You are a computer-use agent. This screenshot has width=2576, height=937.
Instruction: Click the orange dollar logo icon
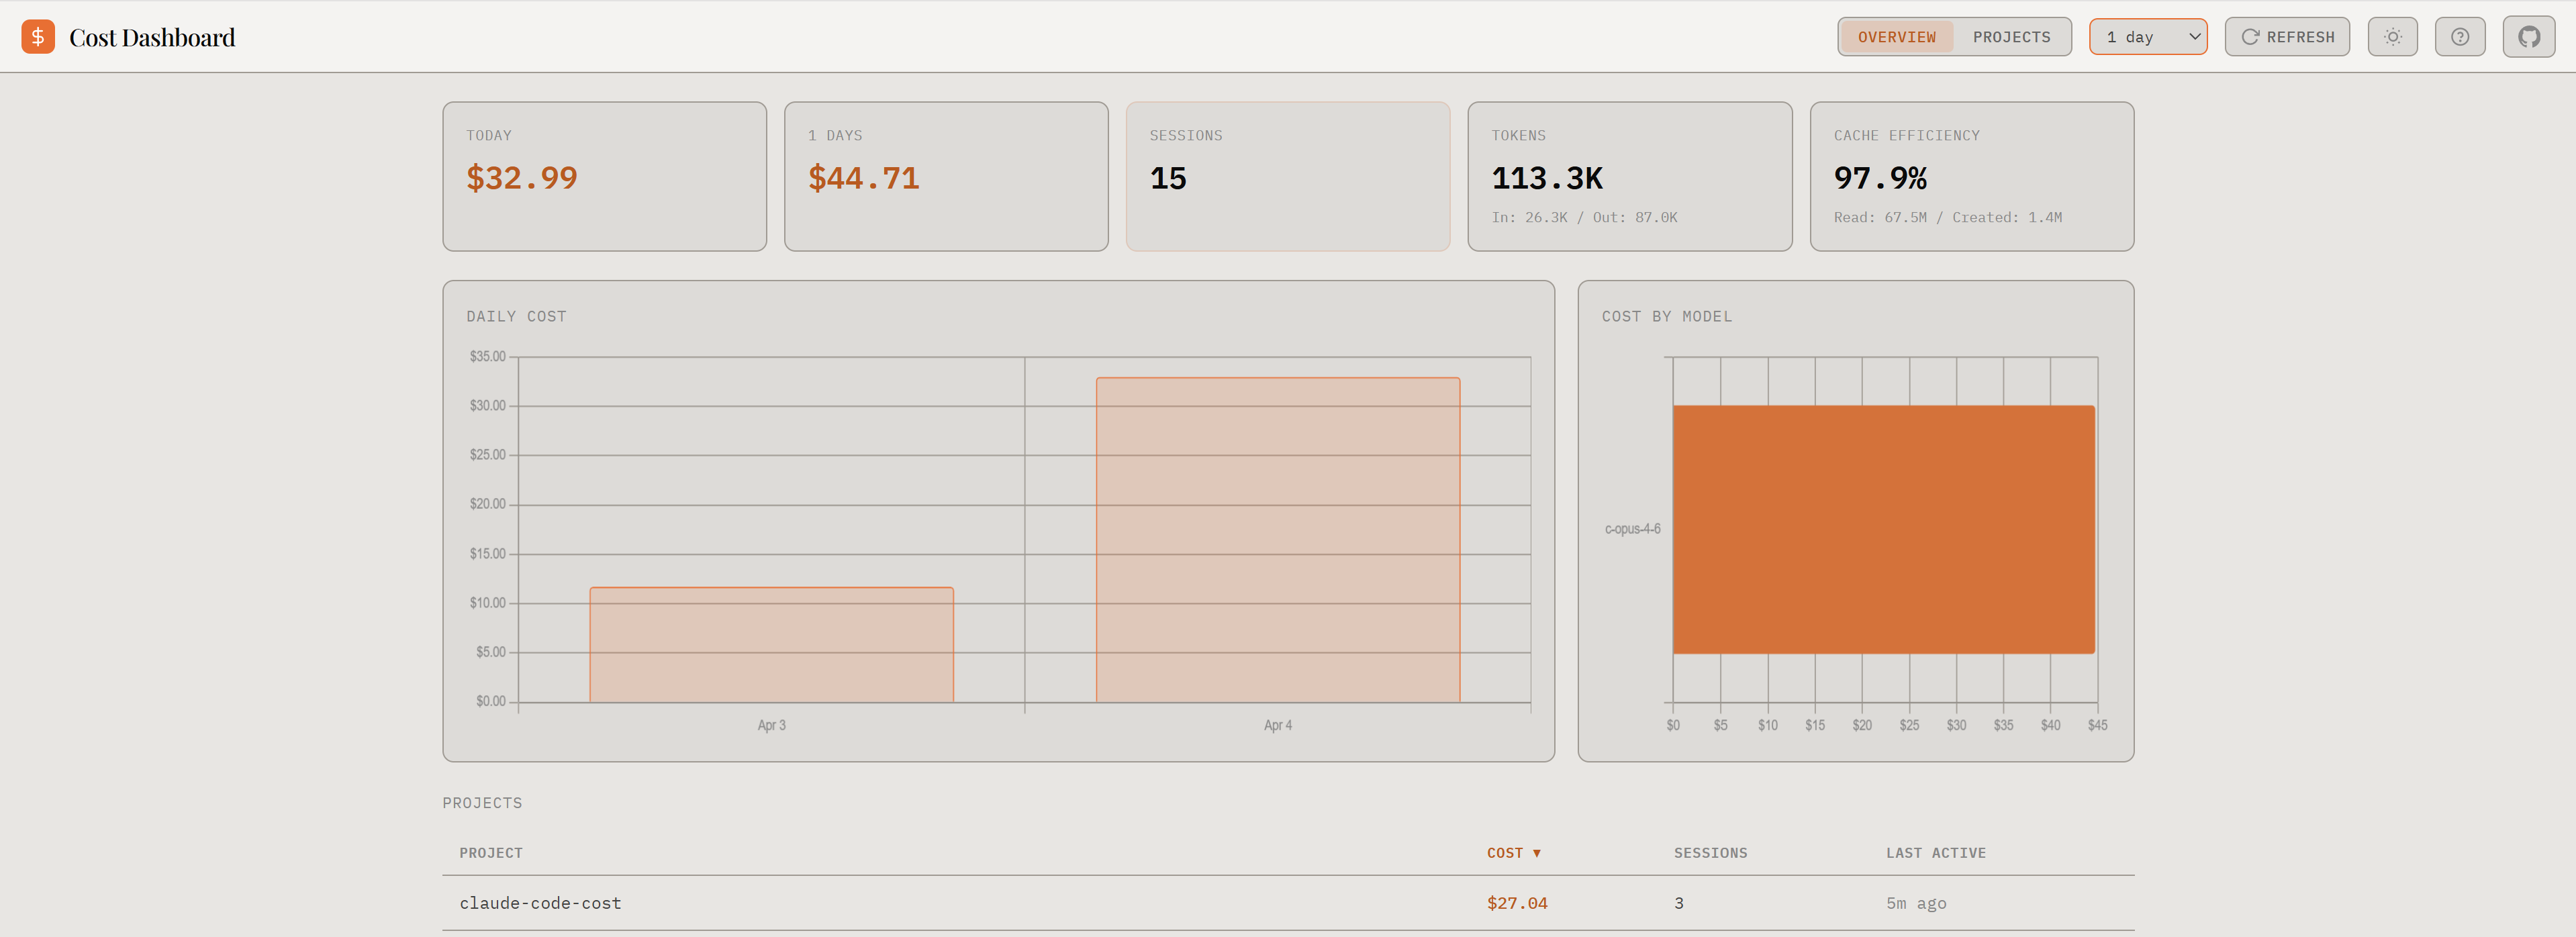tap(38, 37)
